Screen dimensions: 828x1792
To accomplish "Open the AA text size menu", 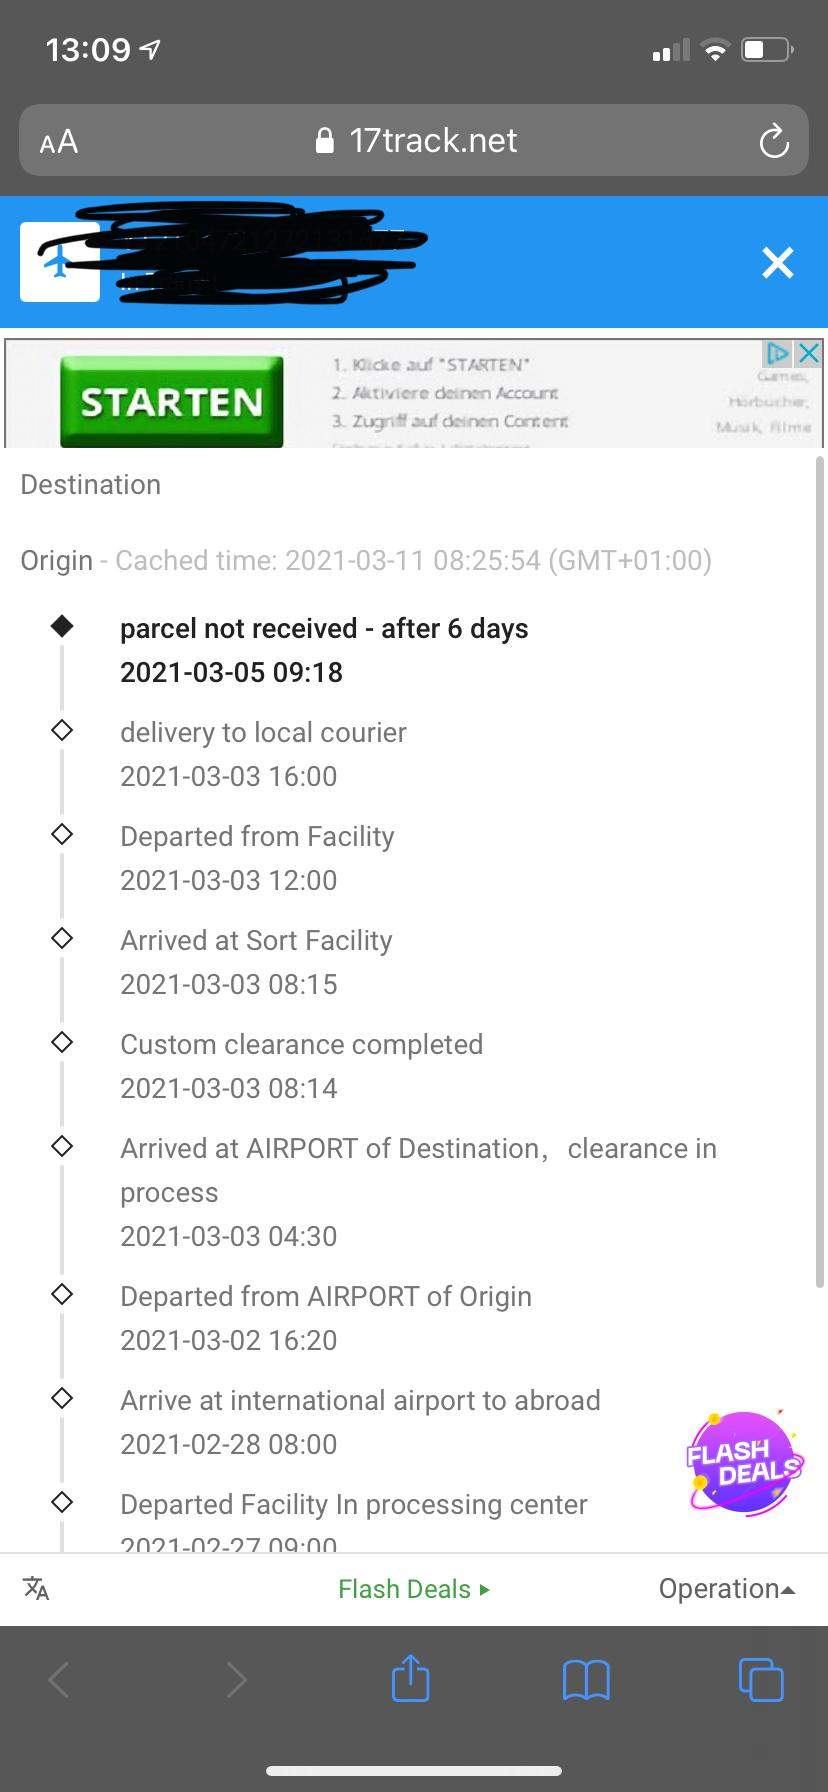I will click(x=59, y=141).
